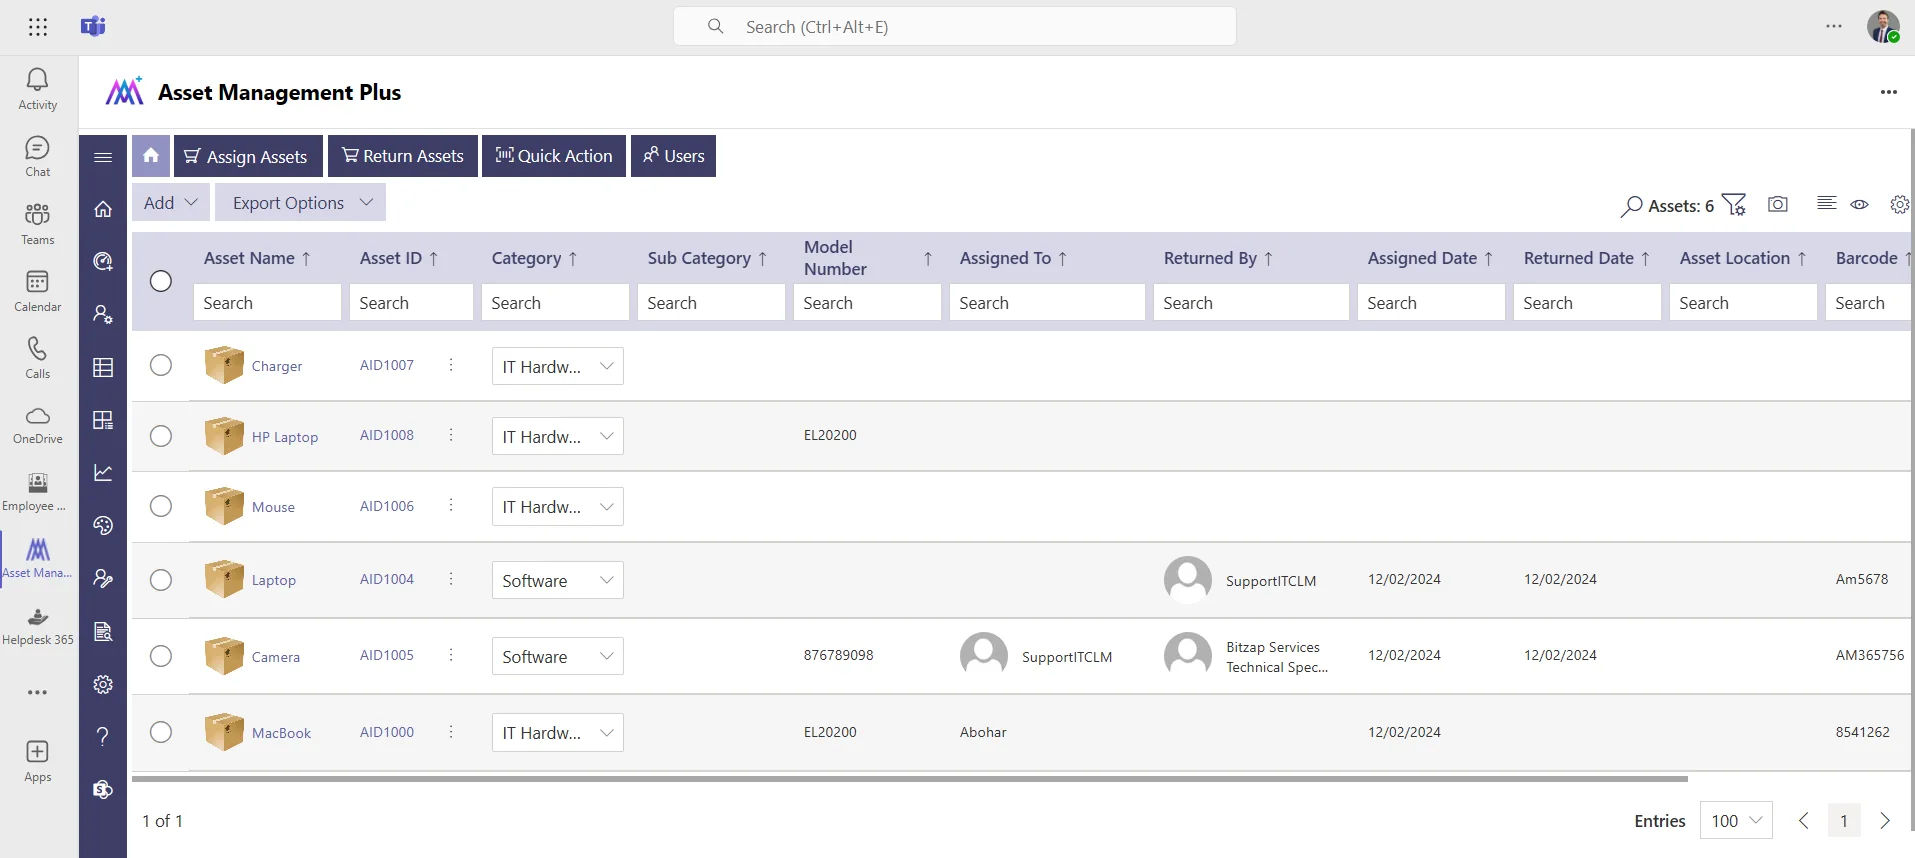Open Activity notifications bell
This screenshot has height=858, width=1915.
38,89
